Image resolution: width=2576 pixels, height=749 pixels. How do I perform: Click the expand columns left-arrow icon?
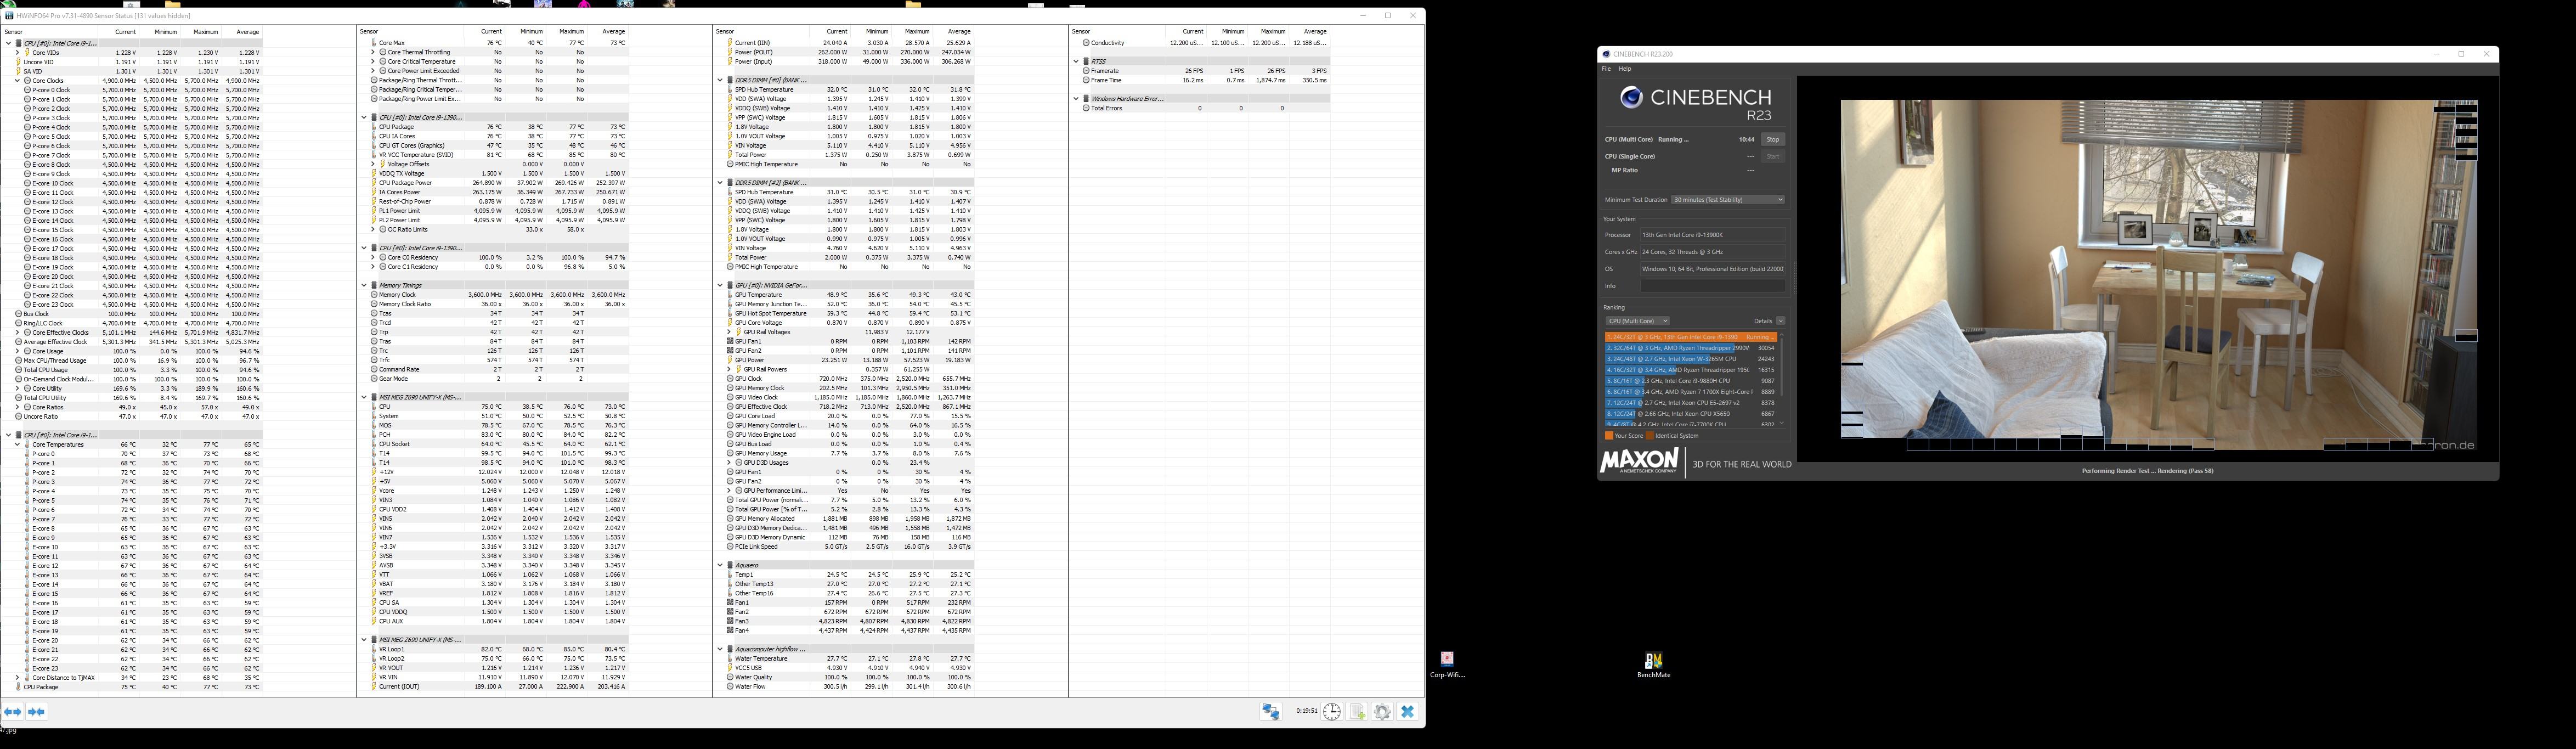coord(12,712)
